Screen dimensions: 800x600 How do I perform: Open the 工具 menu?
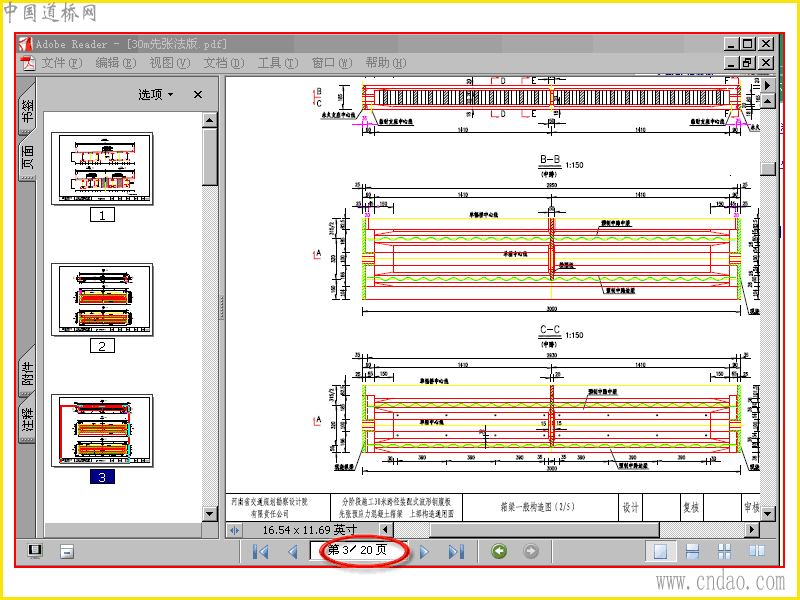pyautogui.click(x=278, y=63)
